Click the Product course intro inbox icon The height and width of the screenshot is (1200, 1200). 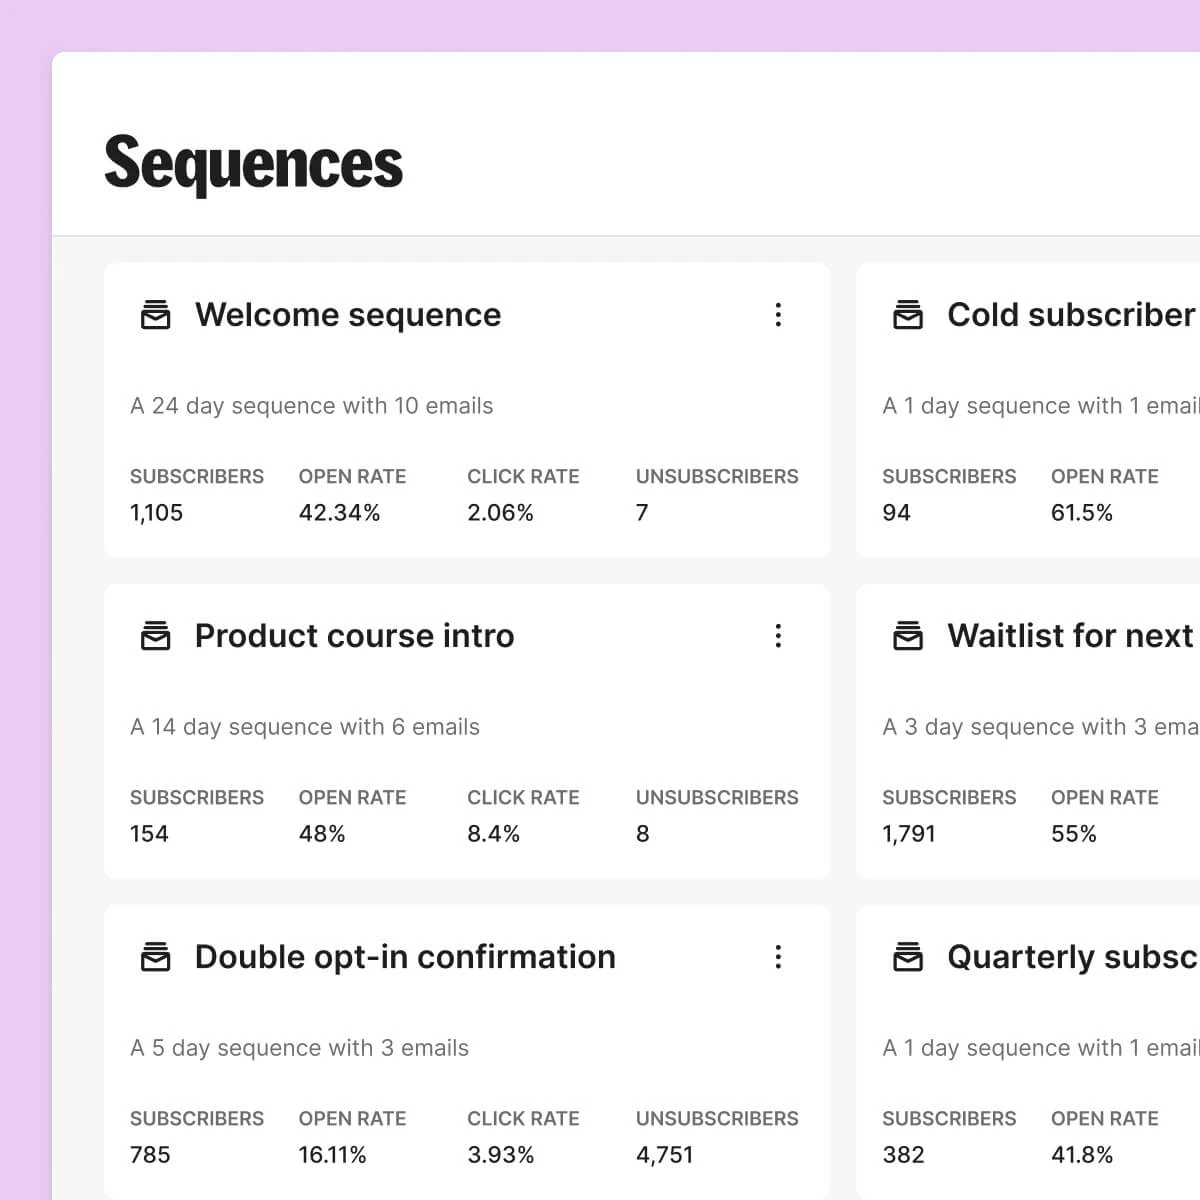click(x=155, y=636)
